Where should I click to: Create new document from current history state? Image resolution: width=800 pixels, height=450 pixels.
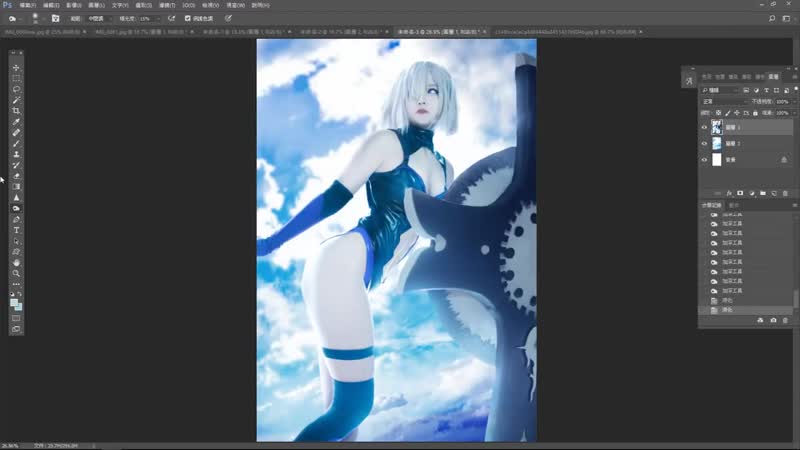(x=760, y=320)
